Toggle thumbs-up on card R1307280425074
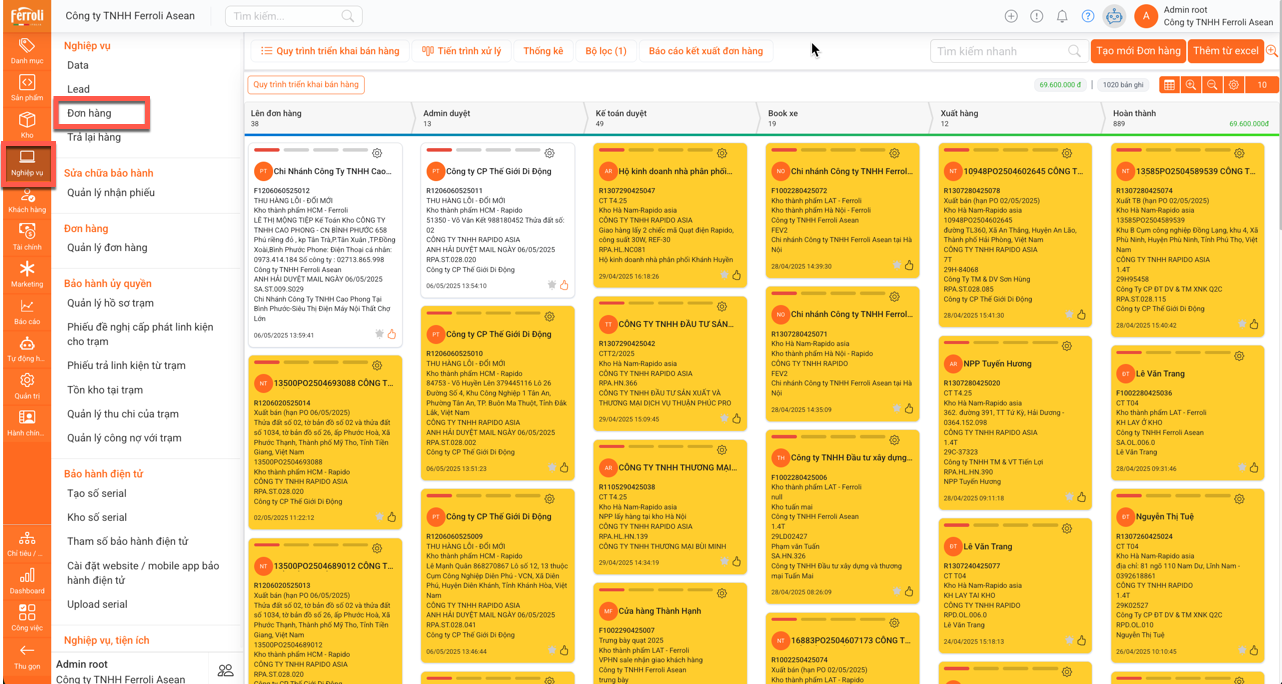 [x=1254, y=324]
